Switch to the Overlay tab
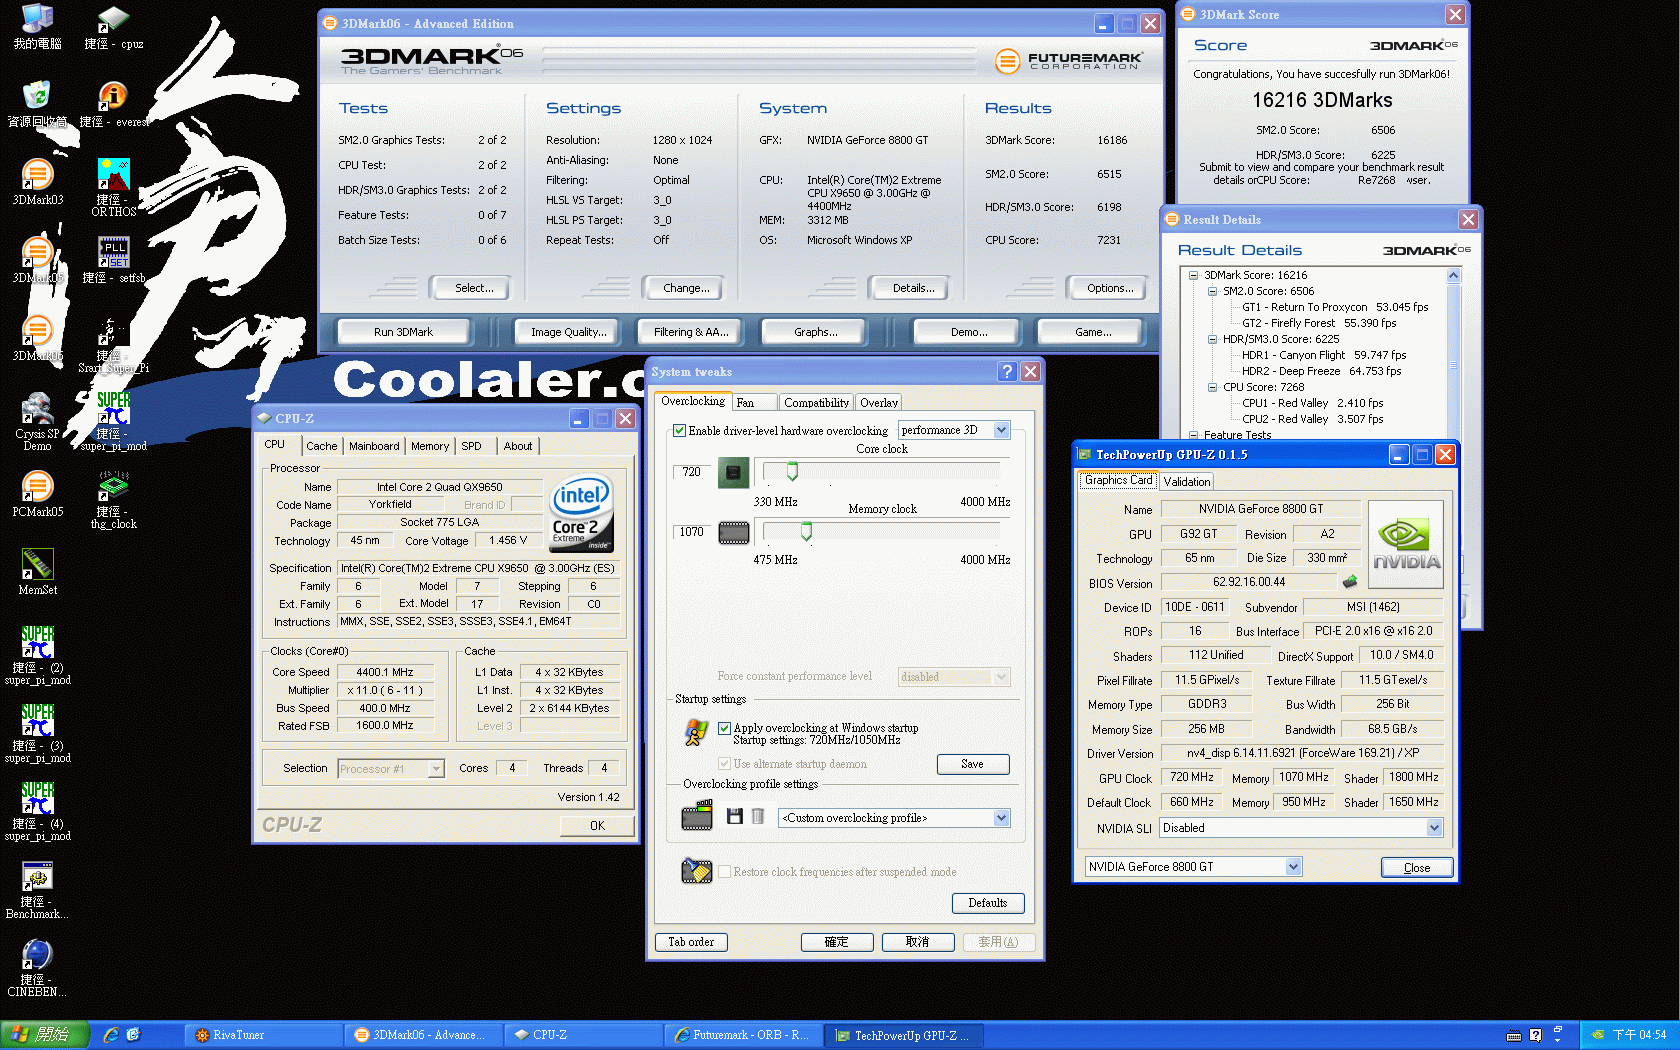1680x1050 pixels. point(878,402)
